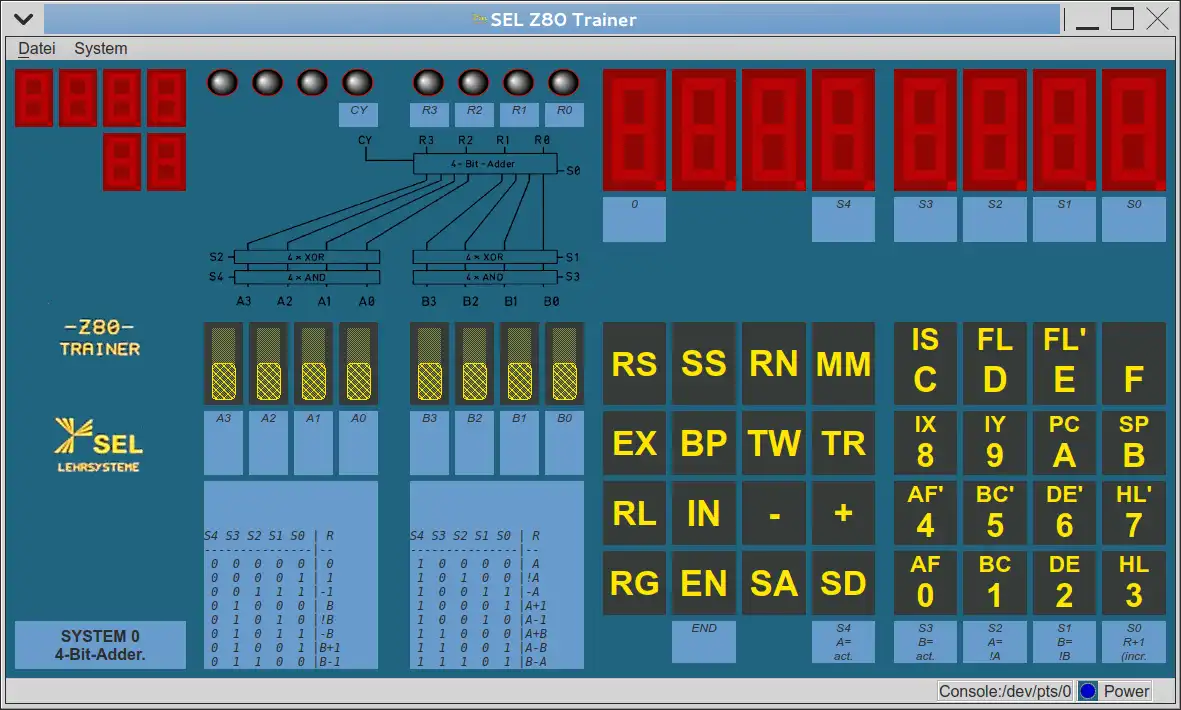The height and width of the screenshot is (710, 1181).
Task: Click the B+1 row in truth table
Action: [x=277, y=647]
